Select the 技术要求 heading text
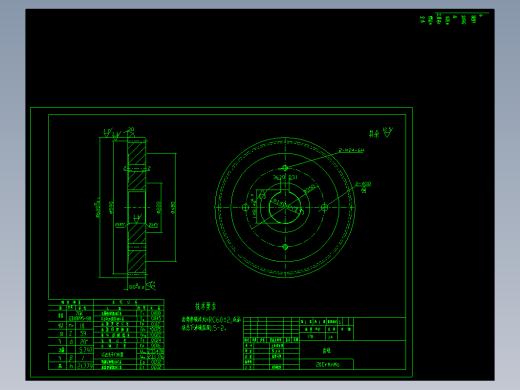 pos(206,306)
